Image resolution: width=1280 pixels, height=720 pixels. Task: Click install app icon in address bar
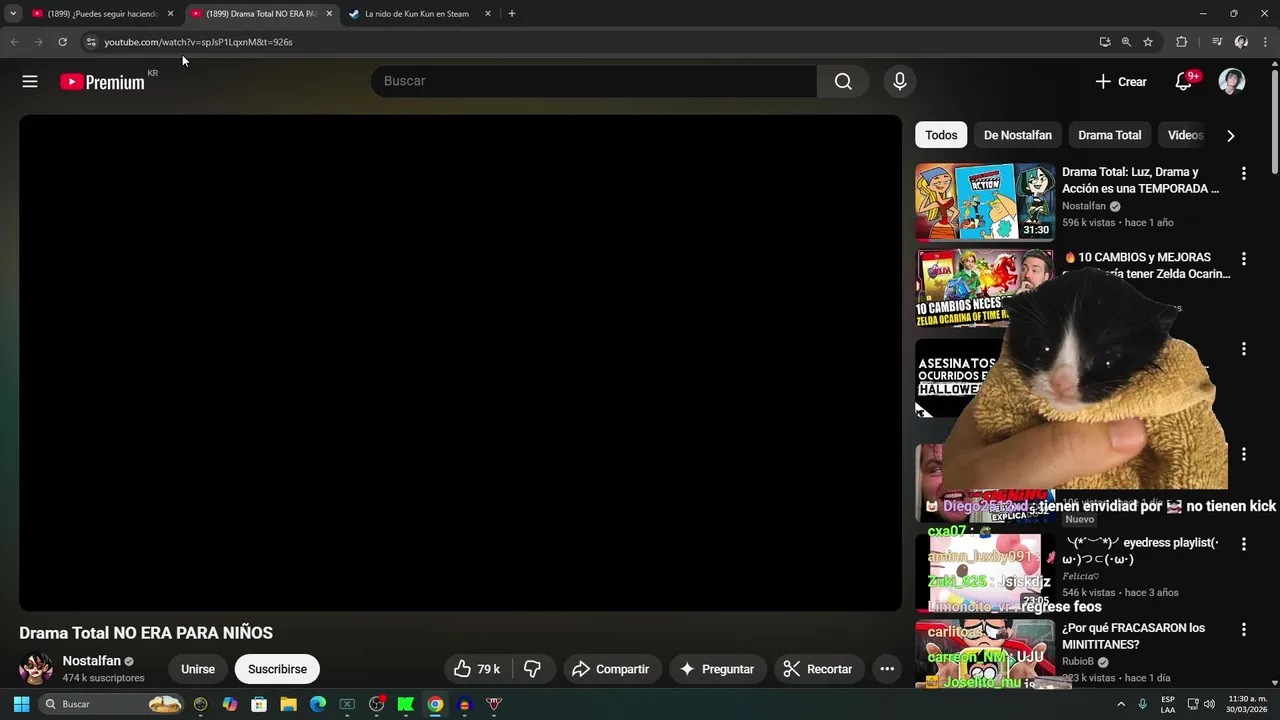(x=1105, y=42)
